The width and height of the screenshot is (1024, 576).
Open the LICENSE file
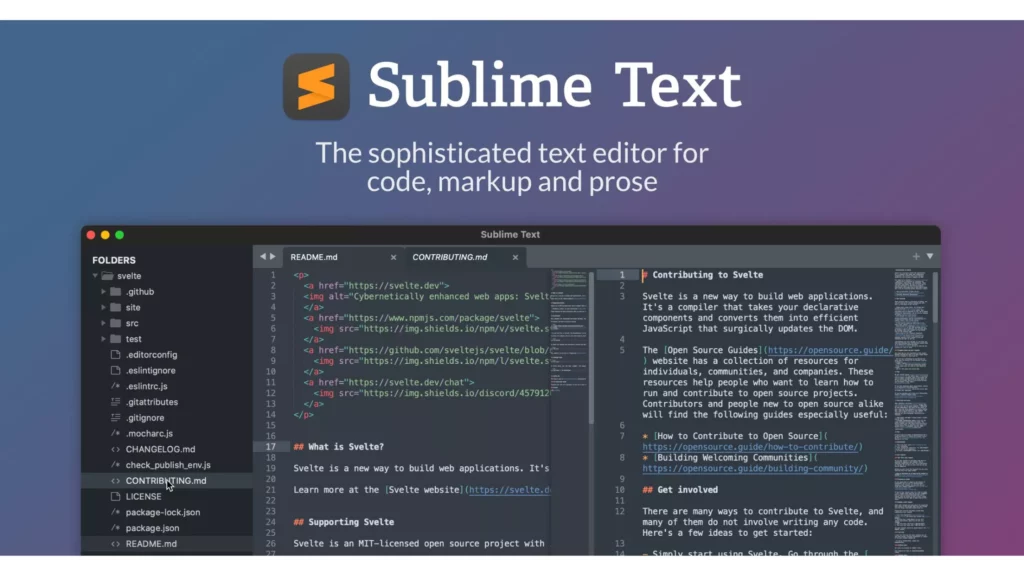(x=143, y=496)
